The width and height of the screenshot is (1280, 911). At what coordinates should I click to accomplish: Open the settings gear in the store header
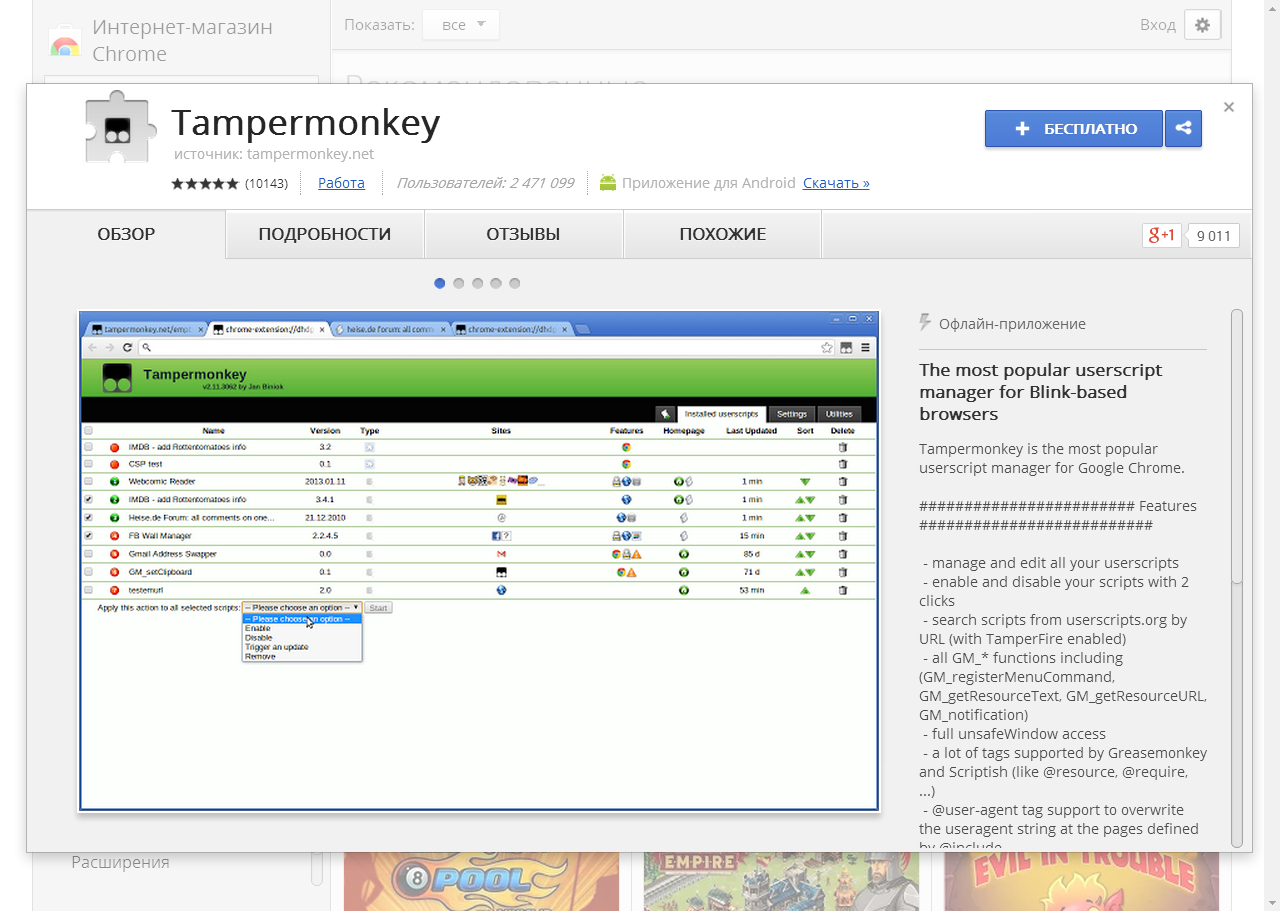click(x=1202, y=25)
